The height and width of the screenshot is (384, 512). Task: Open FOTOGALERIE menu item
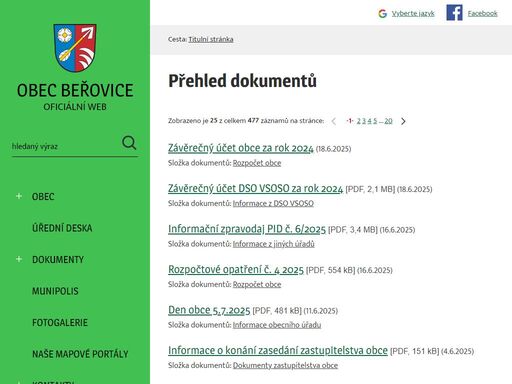[x=60, y=322]
